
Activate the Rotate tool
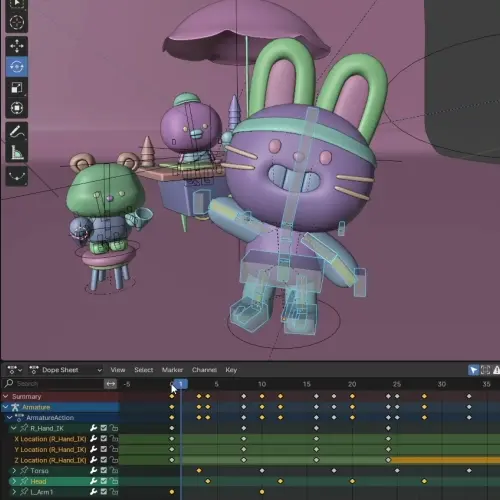tap(17, 67)
